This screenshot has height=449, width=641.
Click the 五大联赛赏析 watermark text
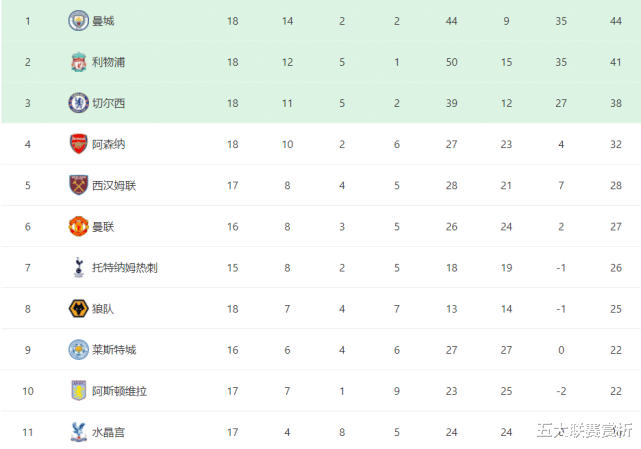pos(585,431)
